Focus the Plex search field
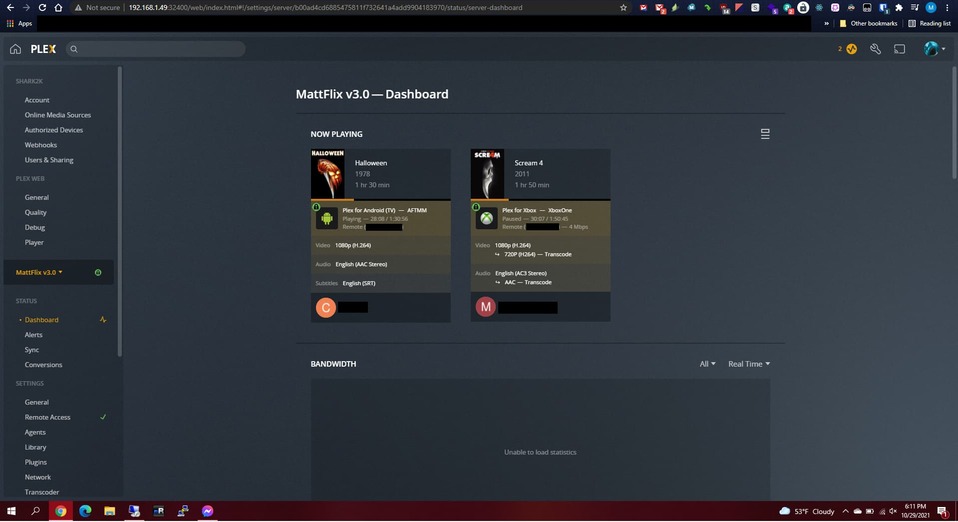 (156, 49)
